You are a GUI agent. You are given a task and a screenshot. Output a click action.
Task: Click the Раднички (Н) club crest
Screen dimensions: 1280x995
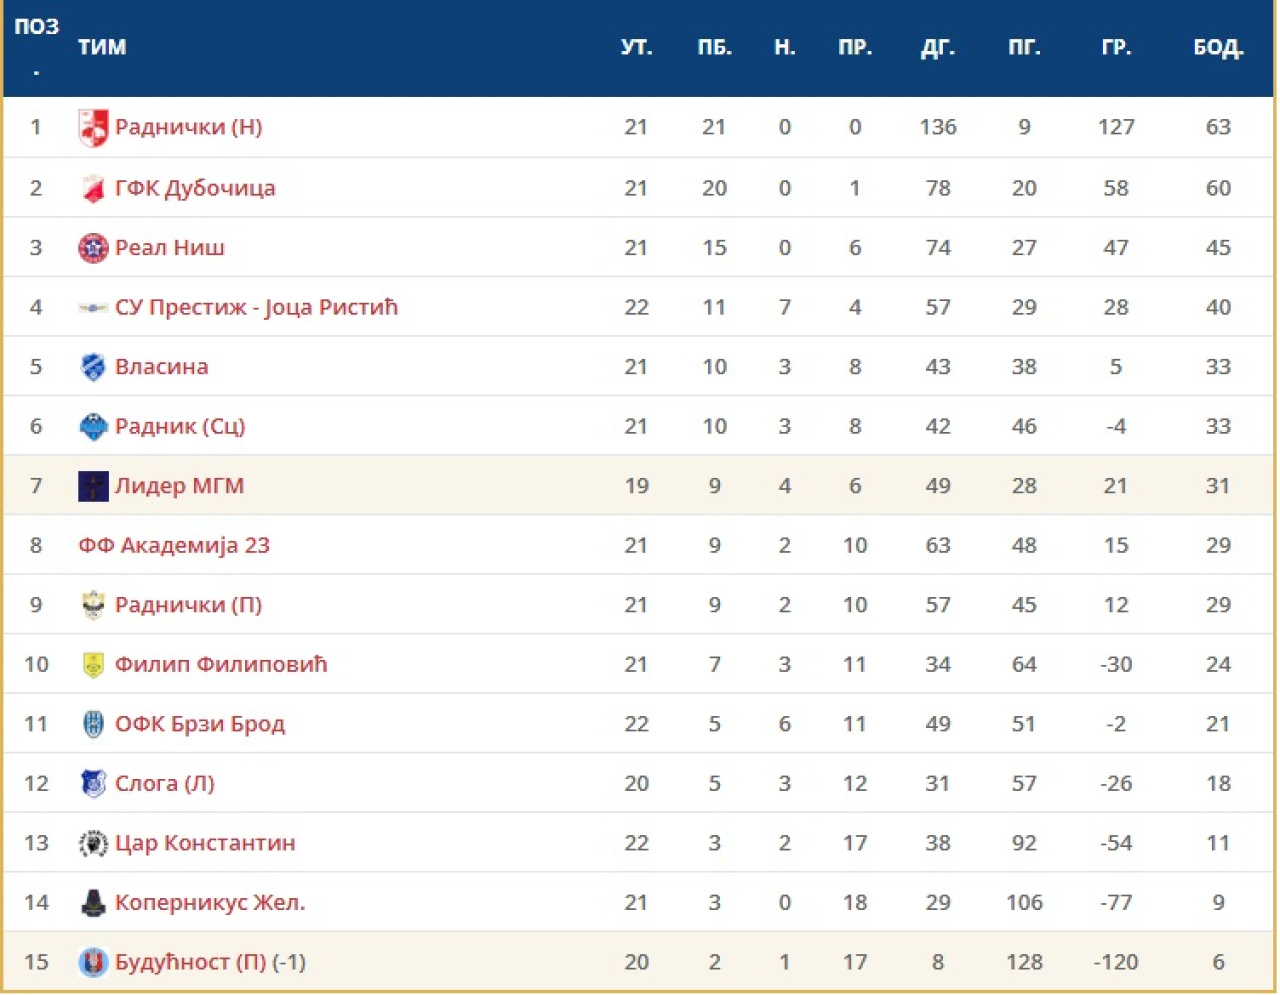pyautogui.click(x=93, y=128)
